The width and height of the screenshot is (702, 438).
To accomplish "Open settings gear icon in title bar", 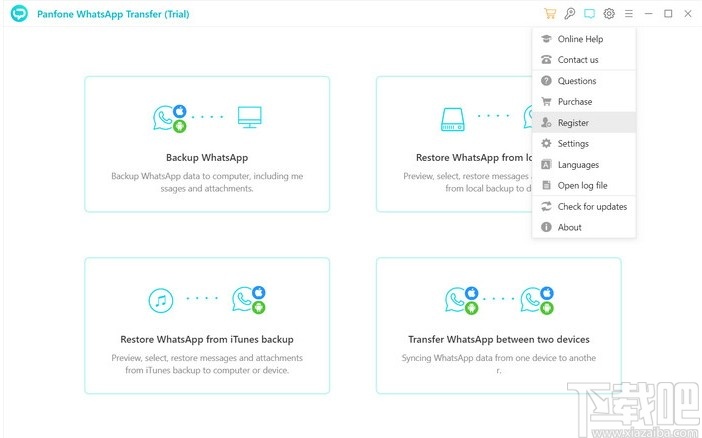I will [x=609, y=13].
